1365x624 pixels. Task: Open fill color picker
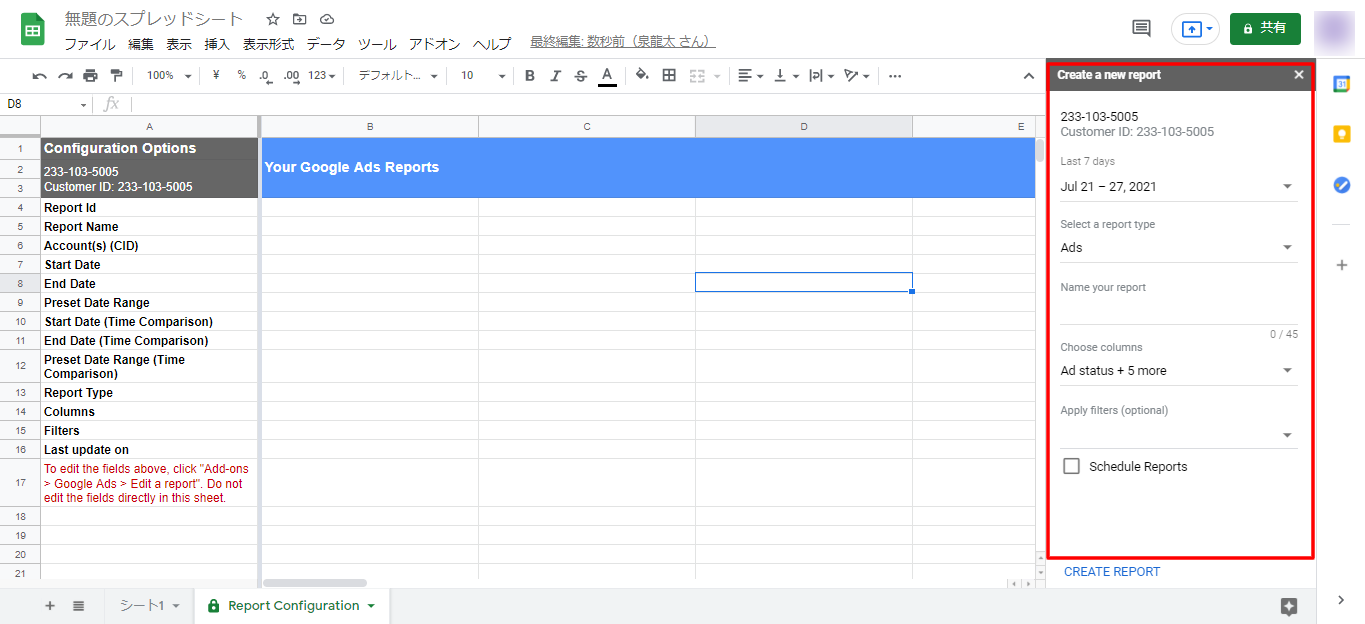tap(642, 75)
